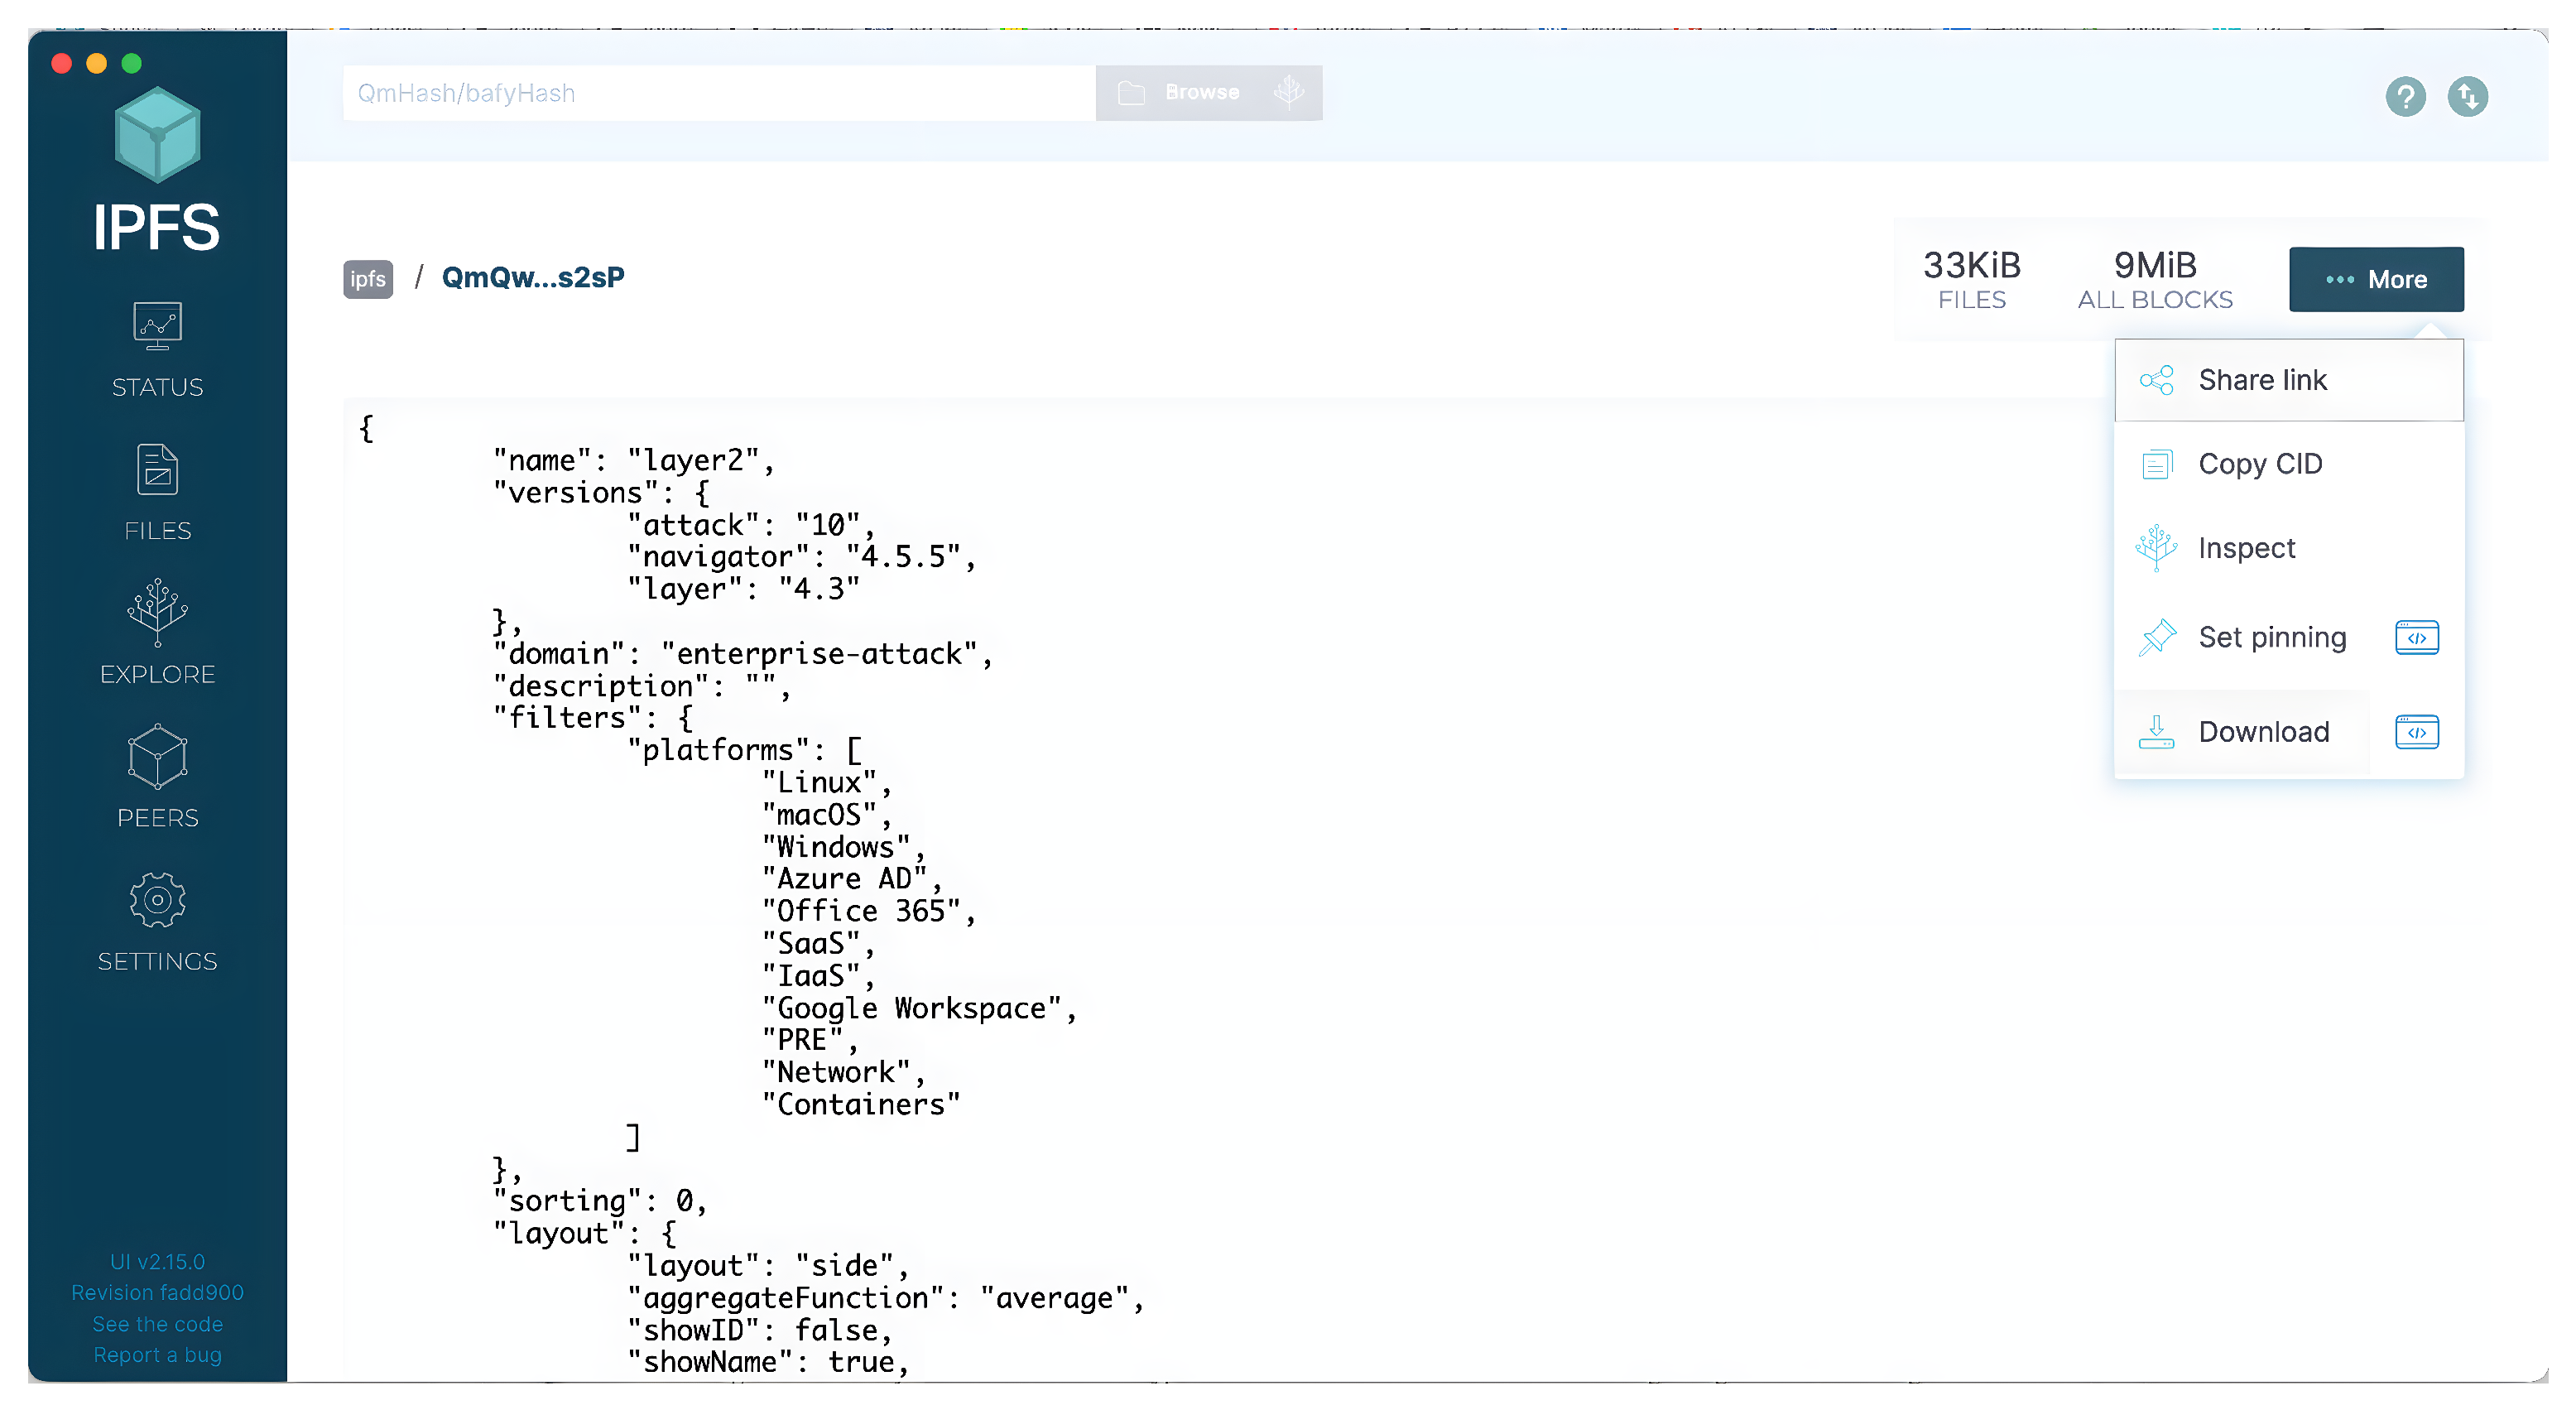The height and width of the screenshot is (1410, 2576).
Task: Click the up-down arrows icon top right
Action: click(2467, 96)
